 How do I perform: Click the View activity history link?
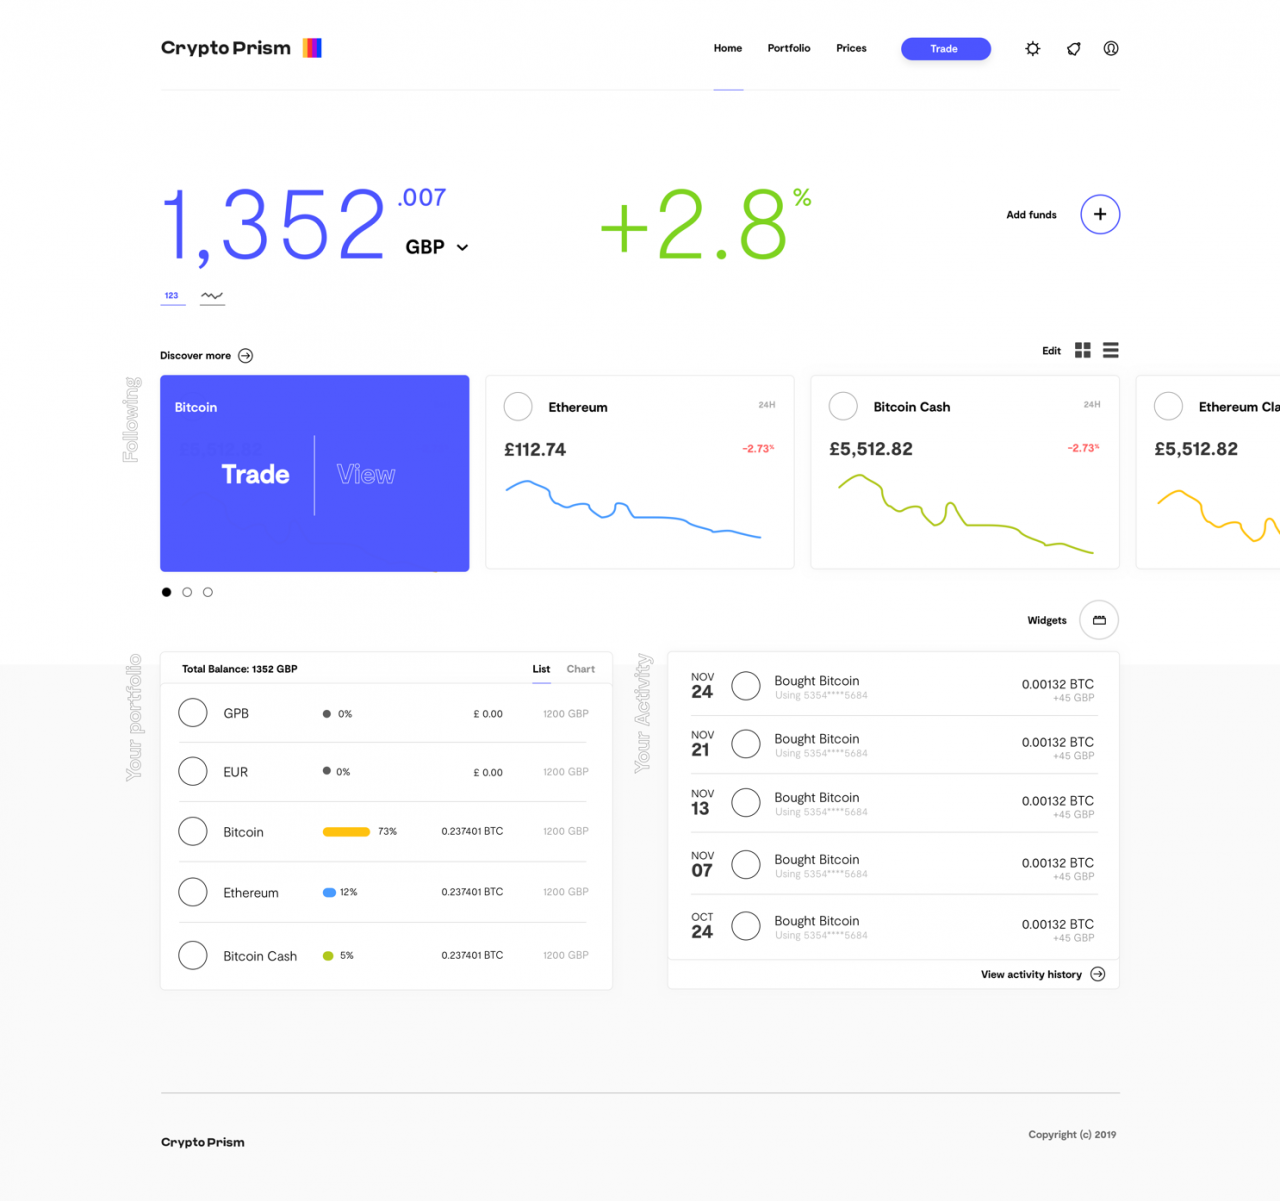coord(1031,974)
